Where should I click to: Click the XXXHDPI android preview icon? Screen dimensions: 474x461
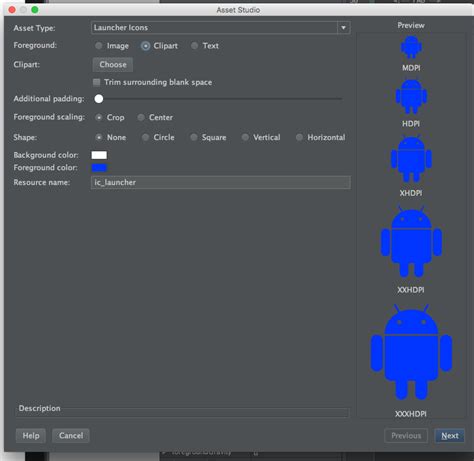point(411,352)
